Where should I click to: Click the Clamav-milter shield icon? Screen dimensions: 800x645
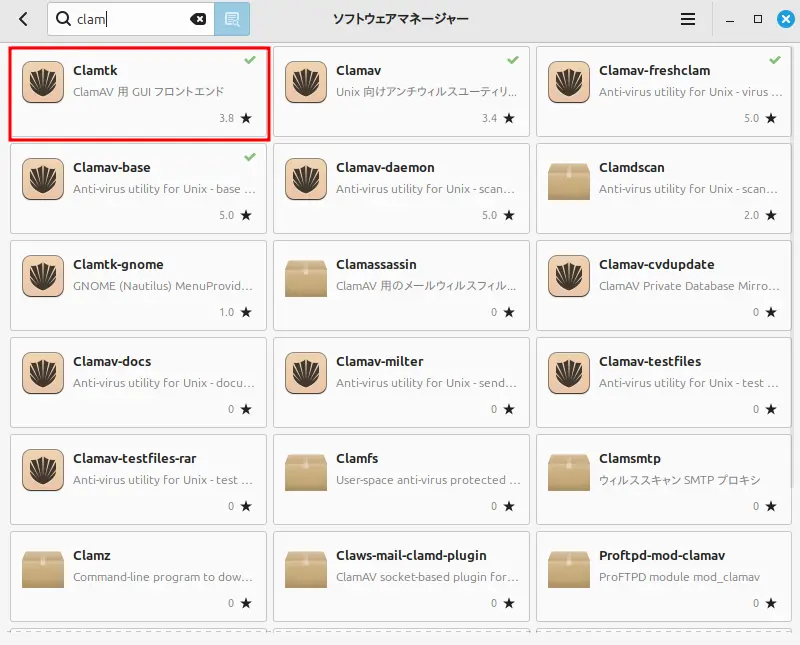tap(306, 373)
